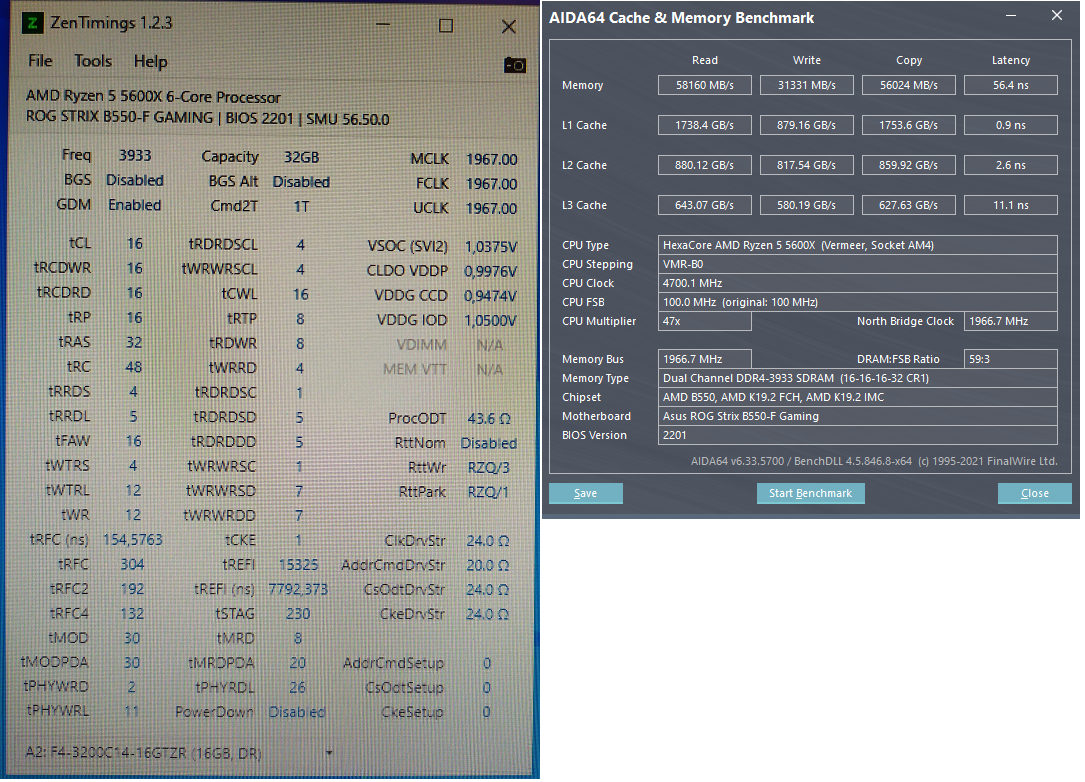Click the tRC value 48
This screenshot has width=1085, height=782.
134,367
